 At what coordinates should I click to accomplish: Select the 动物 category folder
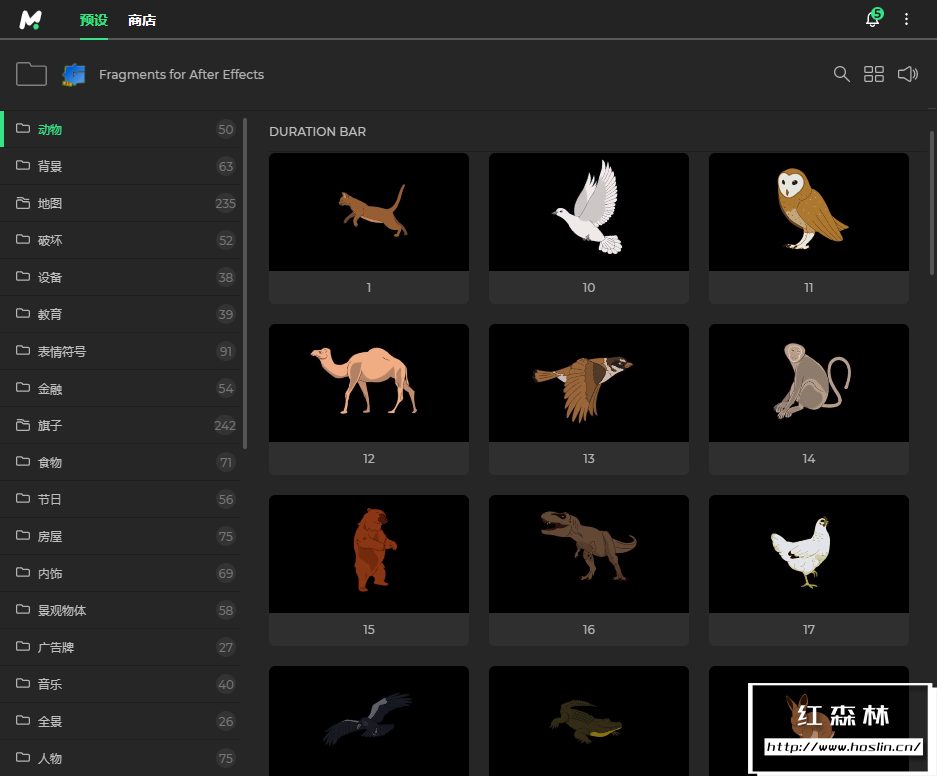pos(50,129)
